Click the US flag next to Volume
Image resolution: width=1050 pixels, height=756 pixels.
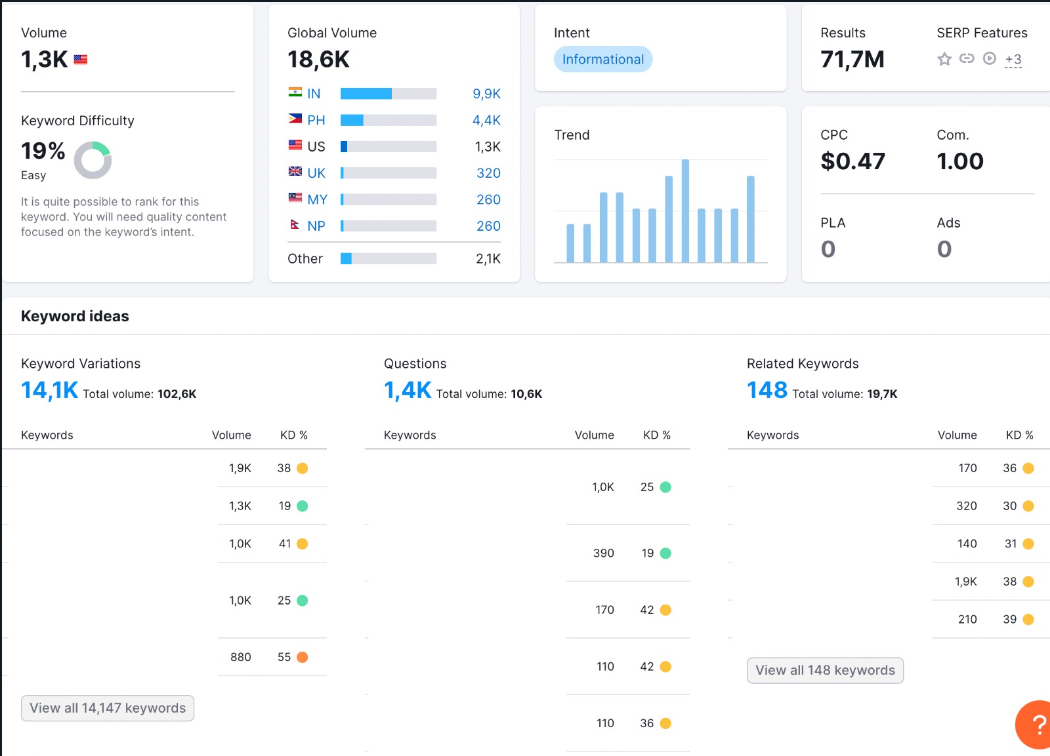click(x=80, y=60)
